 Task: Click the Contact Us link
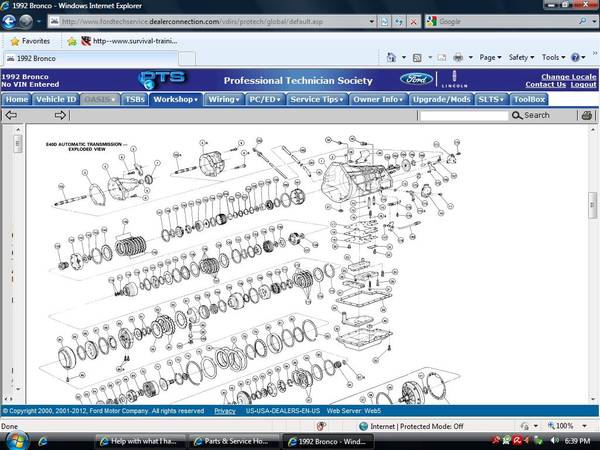click(x=545, y=85)
